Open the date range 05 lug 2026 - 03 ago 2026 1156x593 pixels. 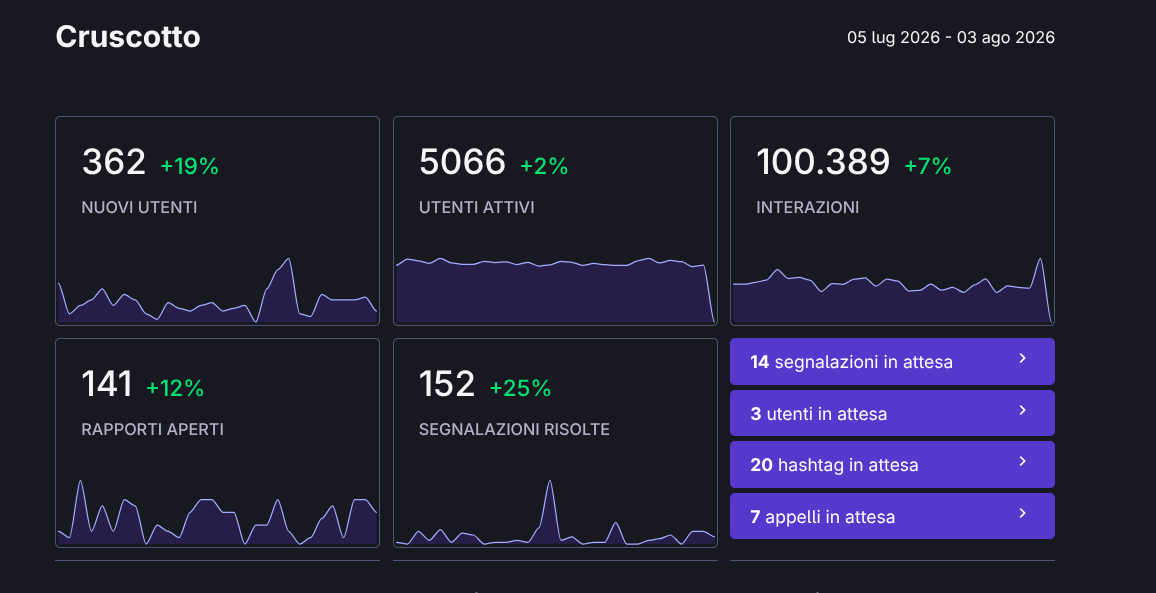950,38
